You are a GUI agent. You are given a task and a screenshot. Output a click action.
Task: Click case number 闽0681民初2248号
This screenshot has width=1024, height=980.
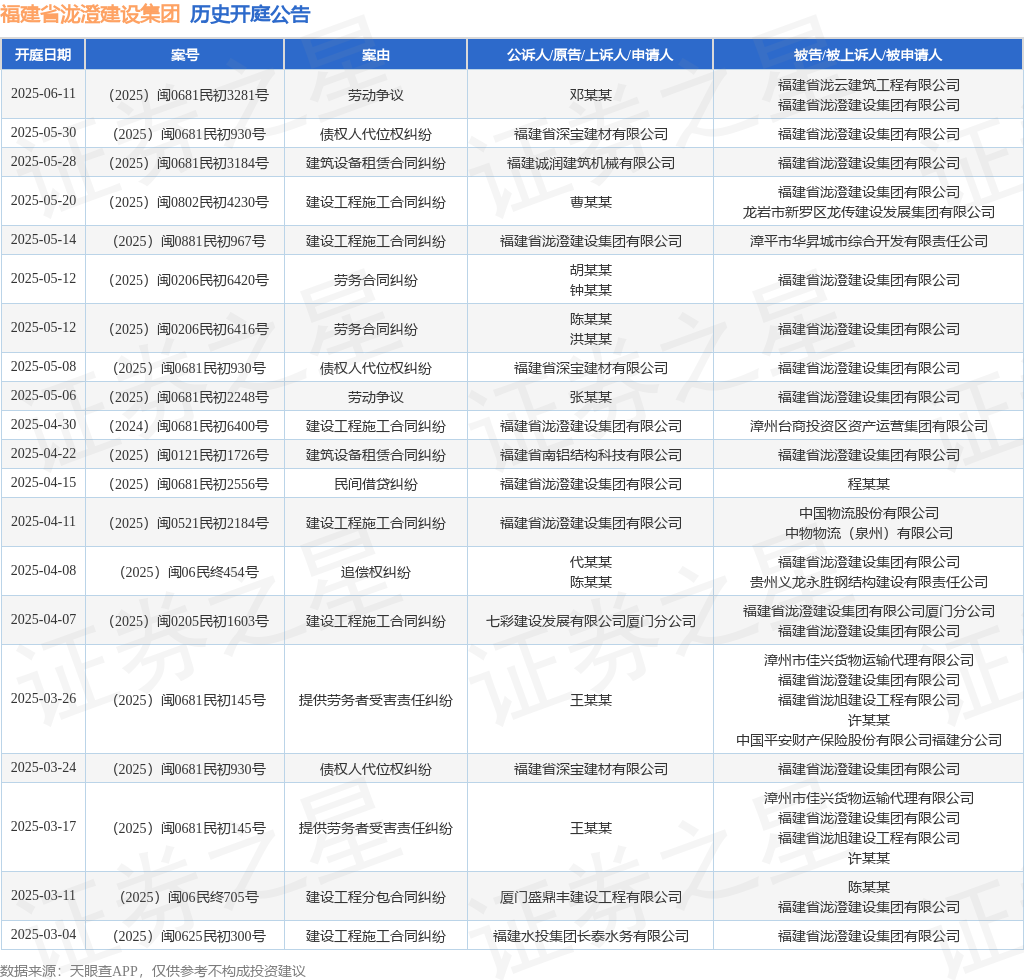point(189,397)
